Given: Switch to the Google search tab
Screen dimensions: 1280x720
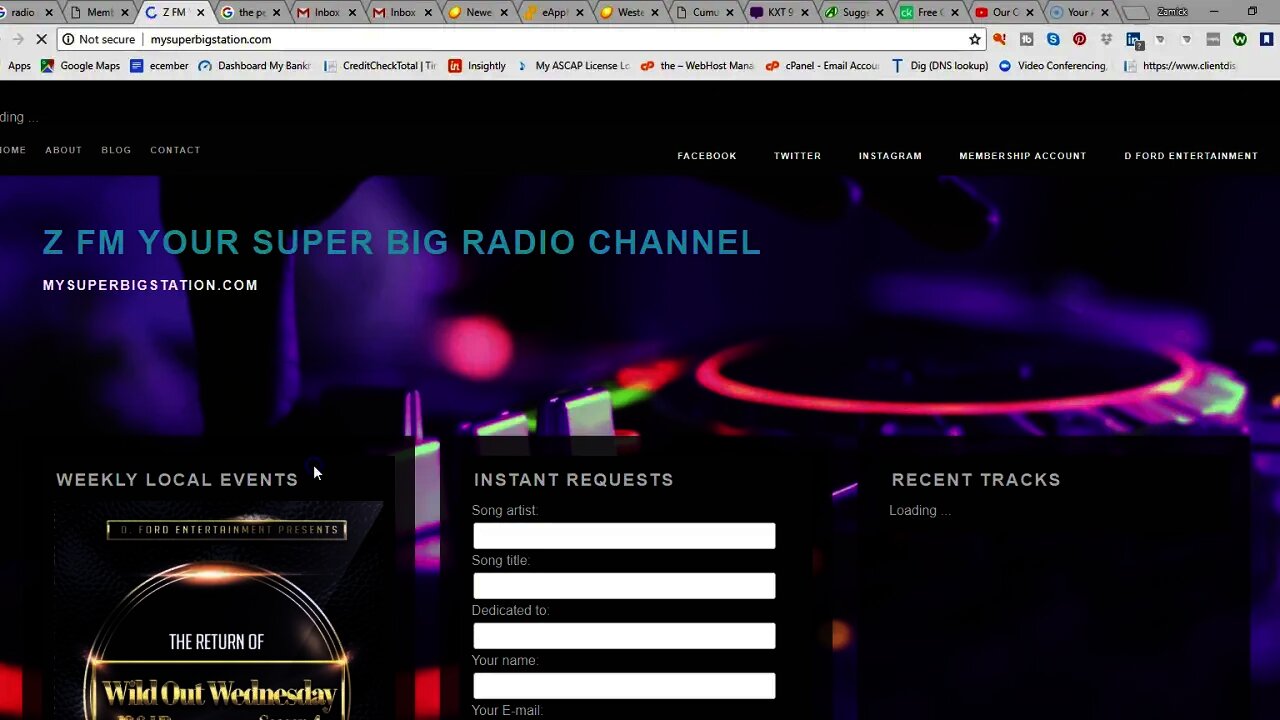Looking at the screenshot, I should click(244, 13).
